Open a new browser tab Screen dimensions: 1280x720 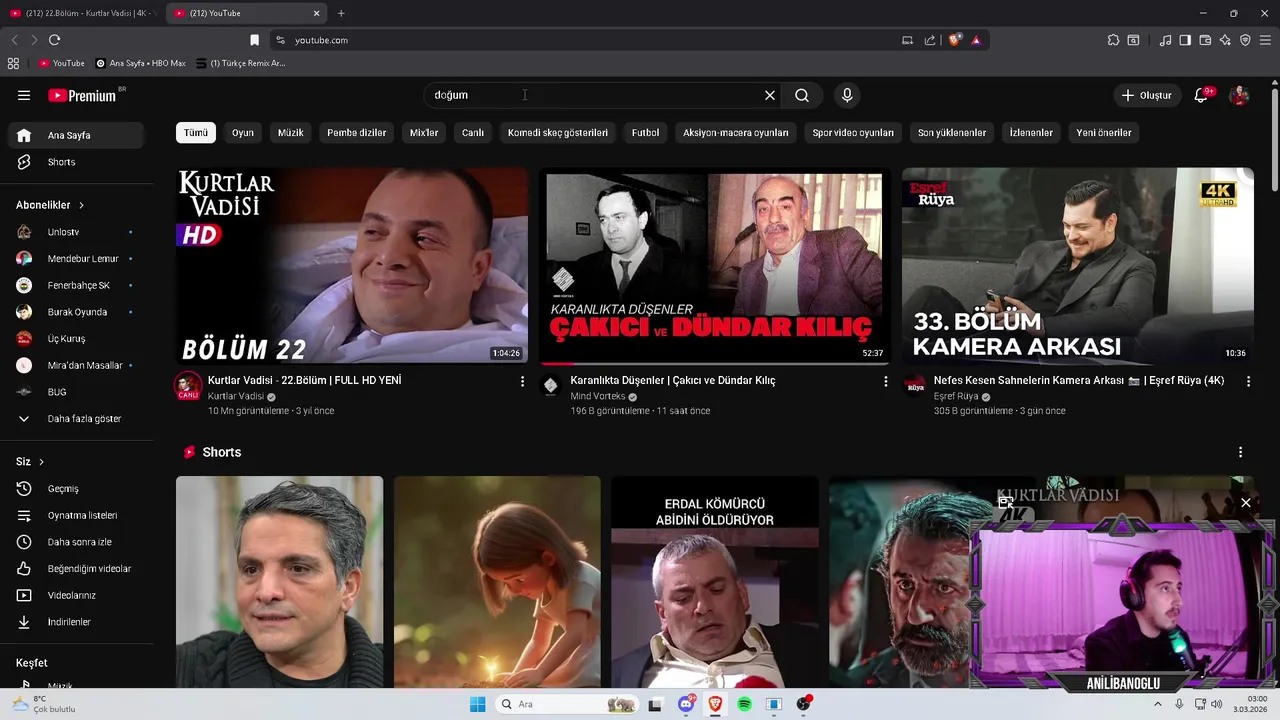click(x=341, y=13)
